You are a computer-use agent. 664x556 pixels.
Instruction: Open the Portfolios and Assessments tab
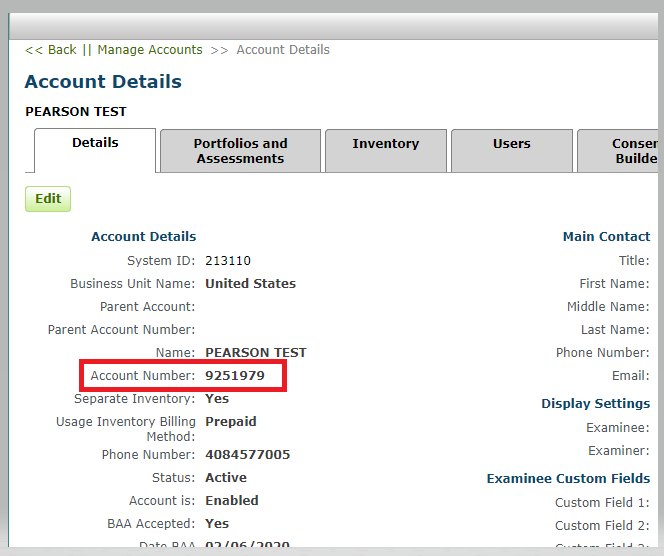(x=240, y=151)
